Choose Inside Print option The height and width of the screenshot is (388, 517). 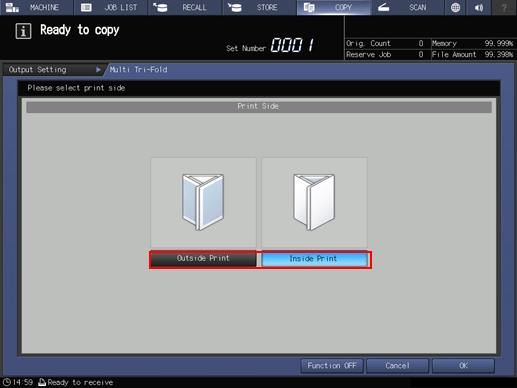click(x=314, y=259)
